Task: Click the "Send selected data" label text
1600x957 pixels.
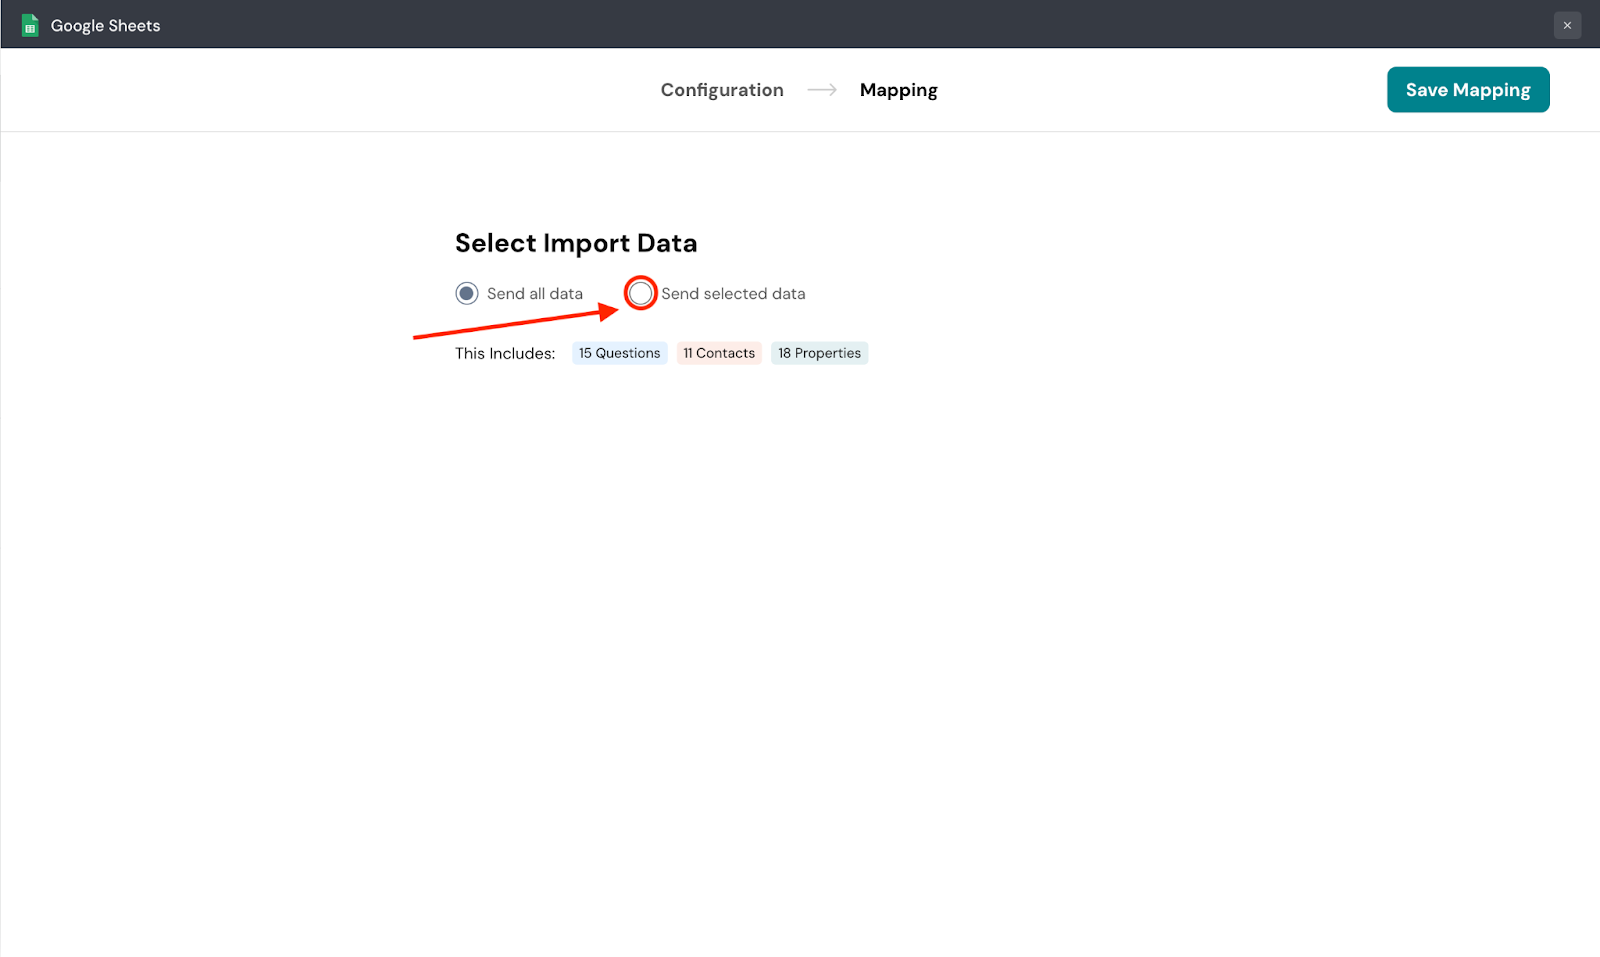Action: pyautogui.click(x=733, y=293)
